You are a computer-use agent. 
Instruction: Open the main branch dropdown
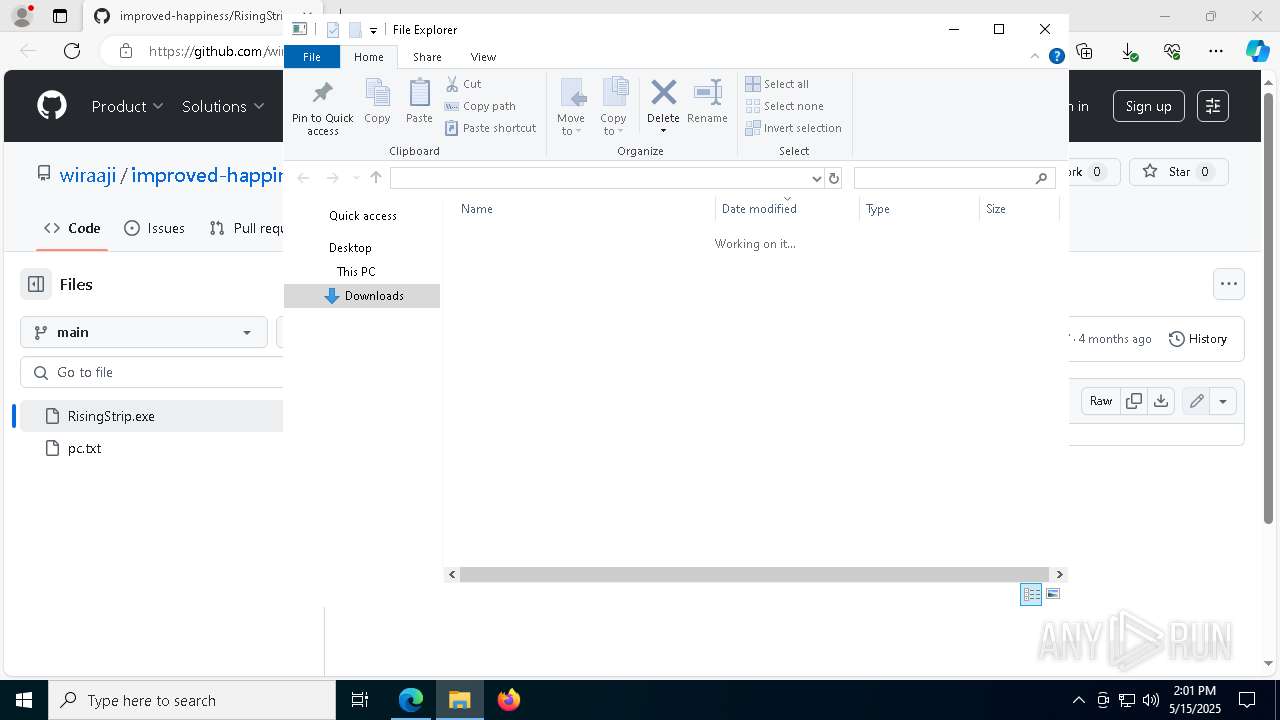click(x=144, y=332)
